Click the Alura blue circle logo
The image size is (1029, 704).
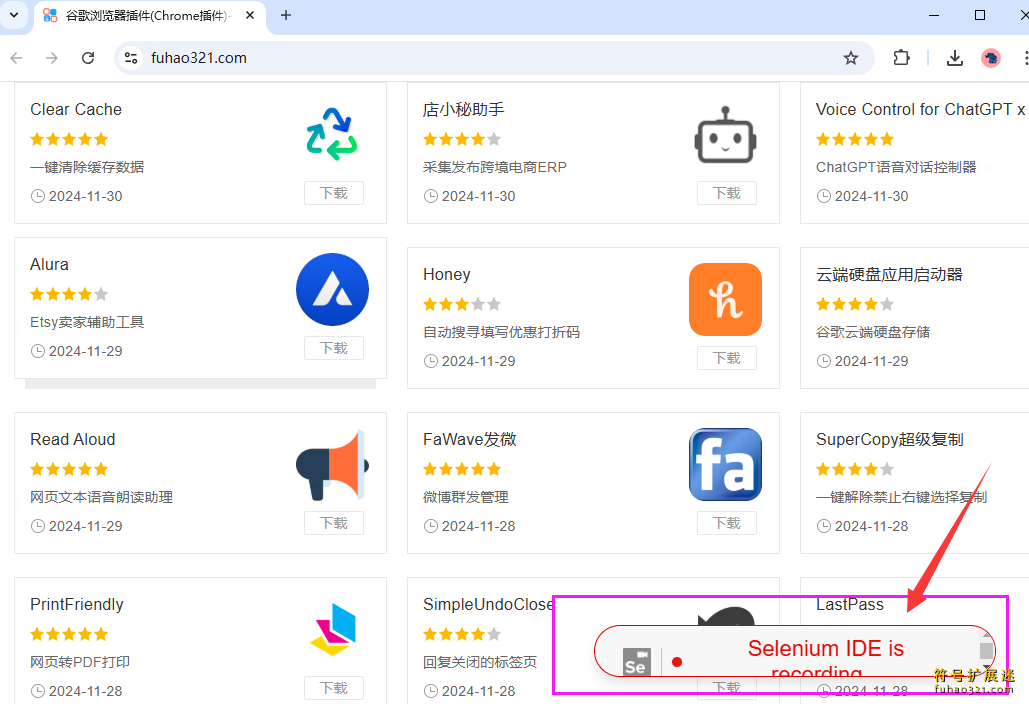(332, 289)
